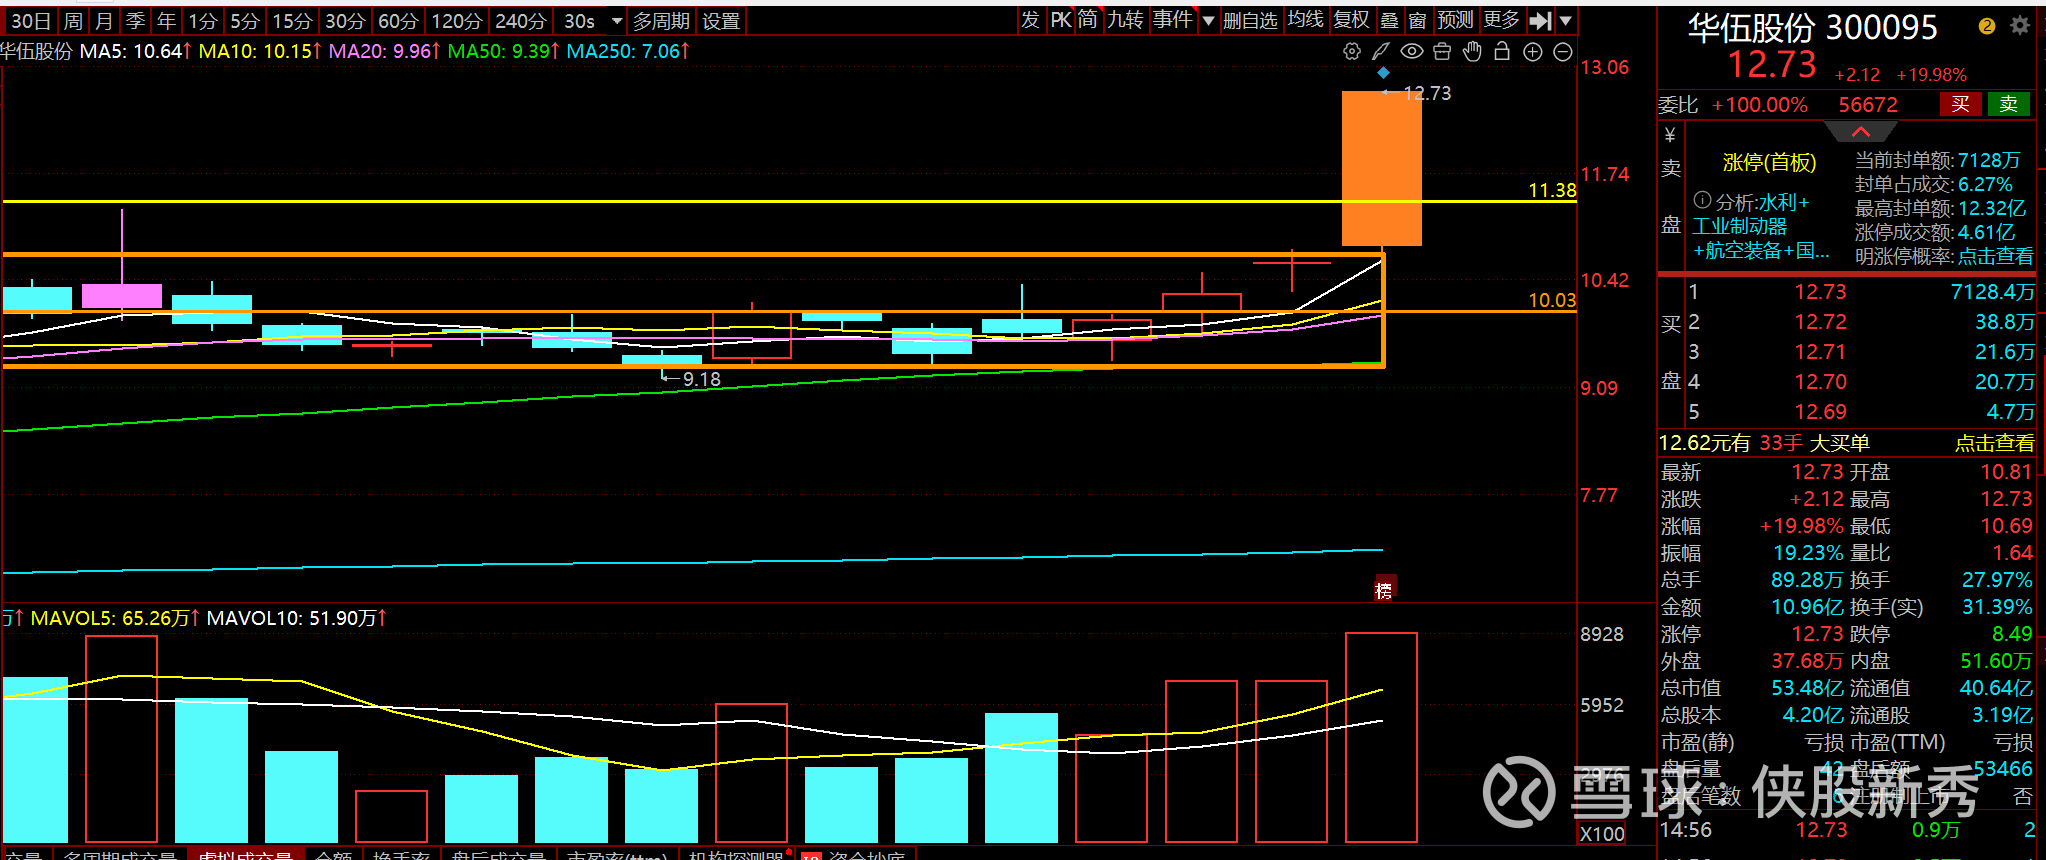Click the blue diamond marker above candle
Image resolution: width=2046 pixels, height=860 pixels.
click(1383, 72)
